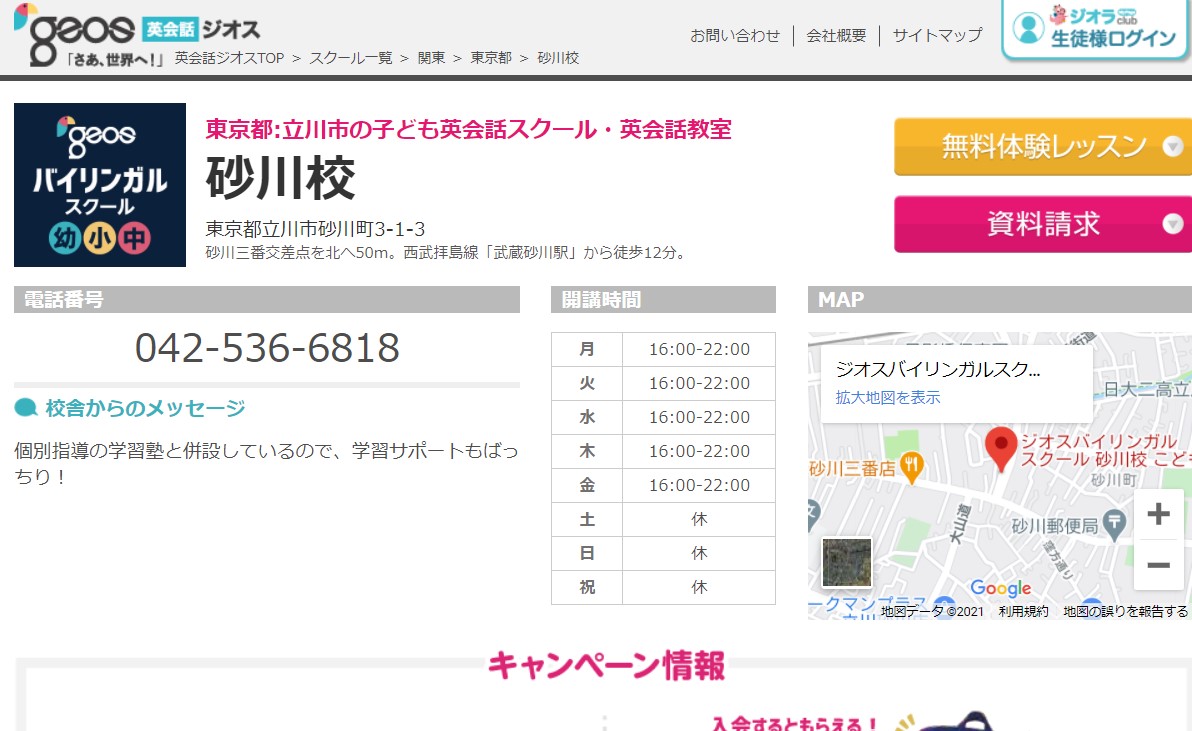This screenshot has height=731, width=1192.
Task: Click the 武蔵砂川駅 access directions text
Action: [448, 252]
